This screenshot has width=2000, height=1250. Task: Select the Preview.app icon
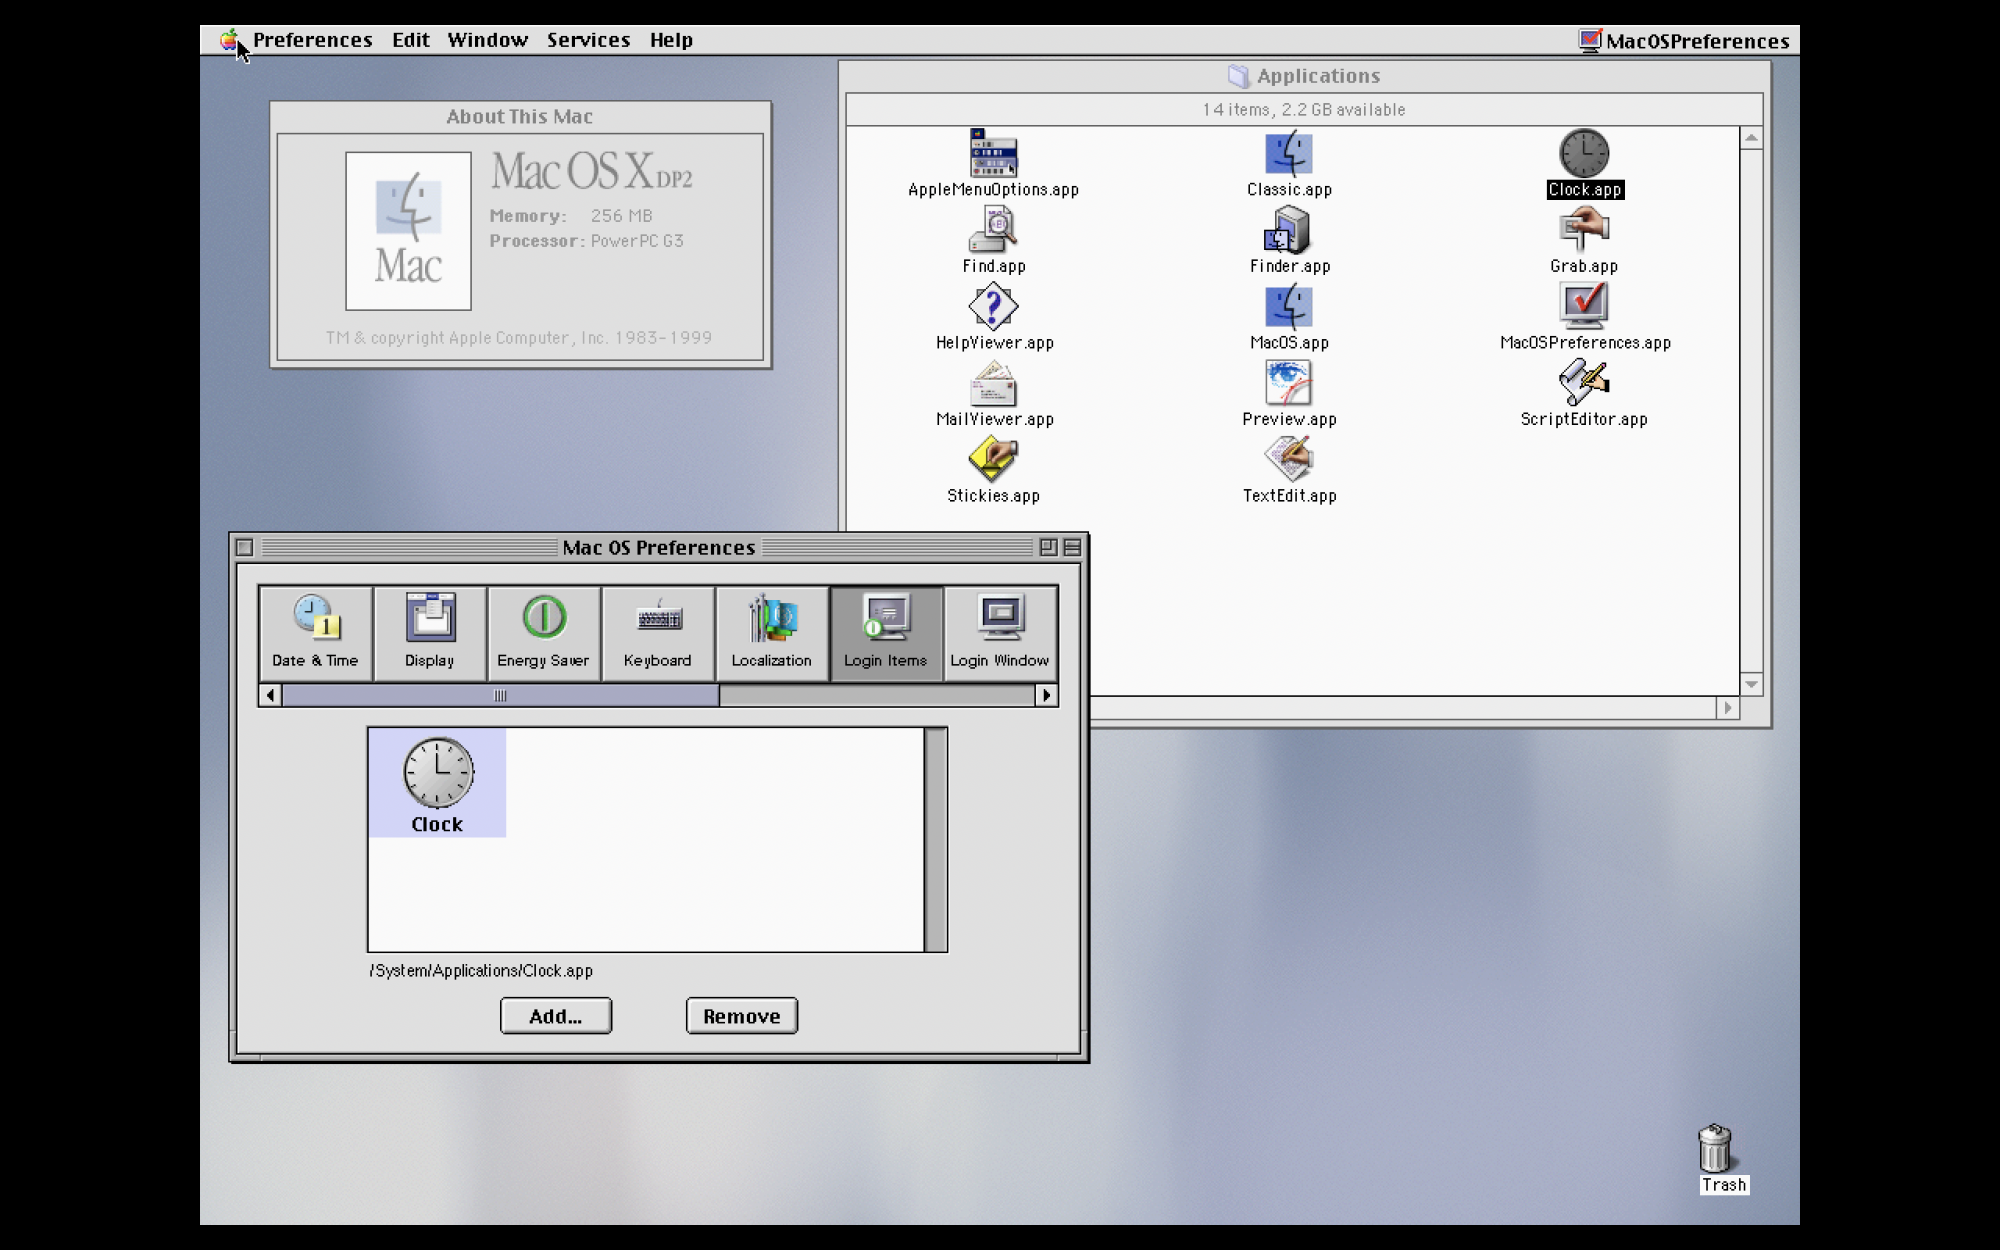(1288, 384)
